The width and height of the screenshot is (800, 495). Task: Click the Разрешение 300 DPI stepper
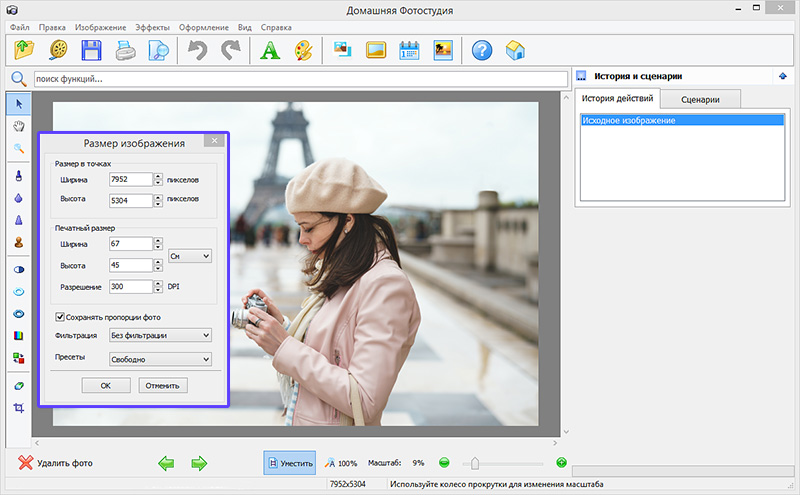pos(158,286)
